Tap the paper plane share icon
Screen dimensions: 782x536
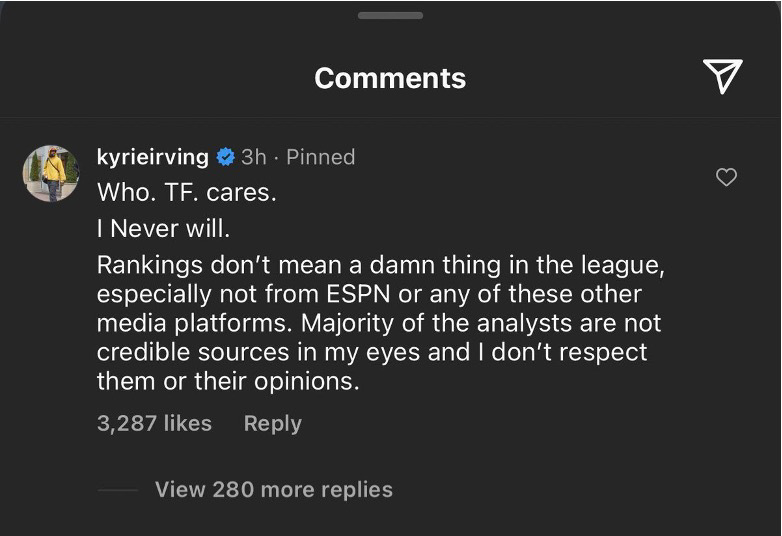click(722, 76)
